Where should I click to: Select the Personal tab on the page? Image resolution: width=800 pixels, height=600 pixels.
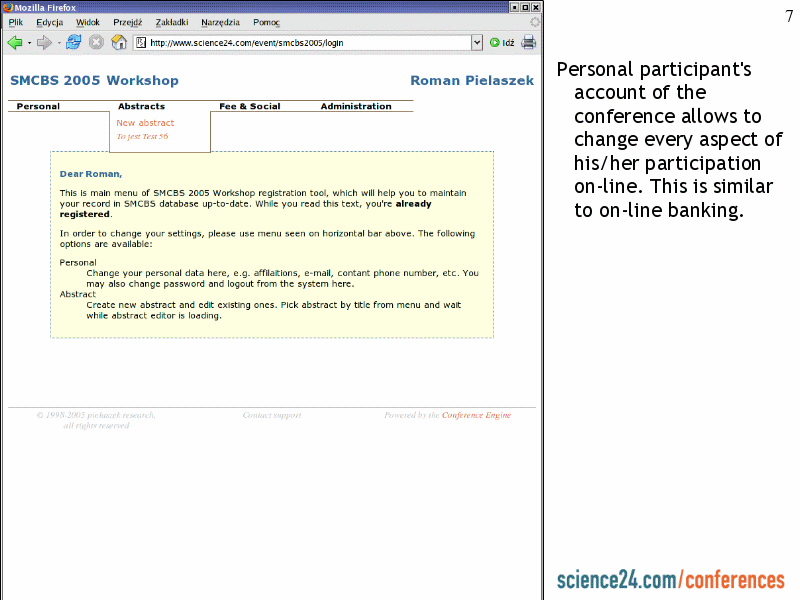38,106
